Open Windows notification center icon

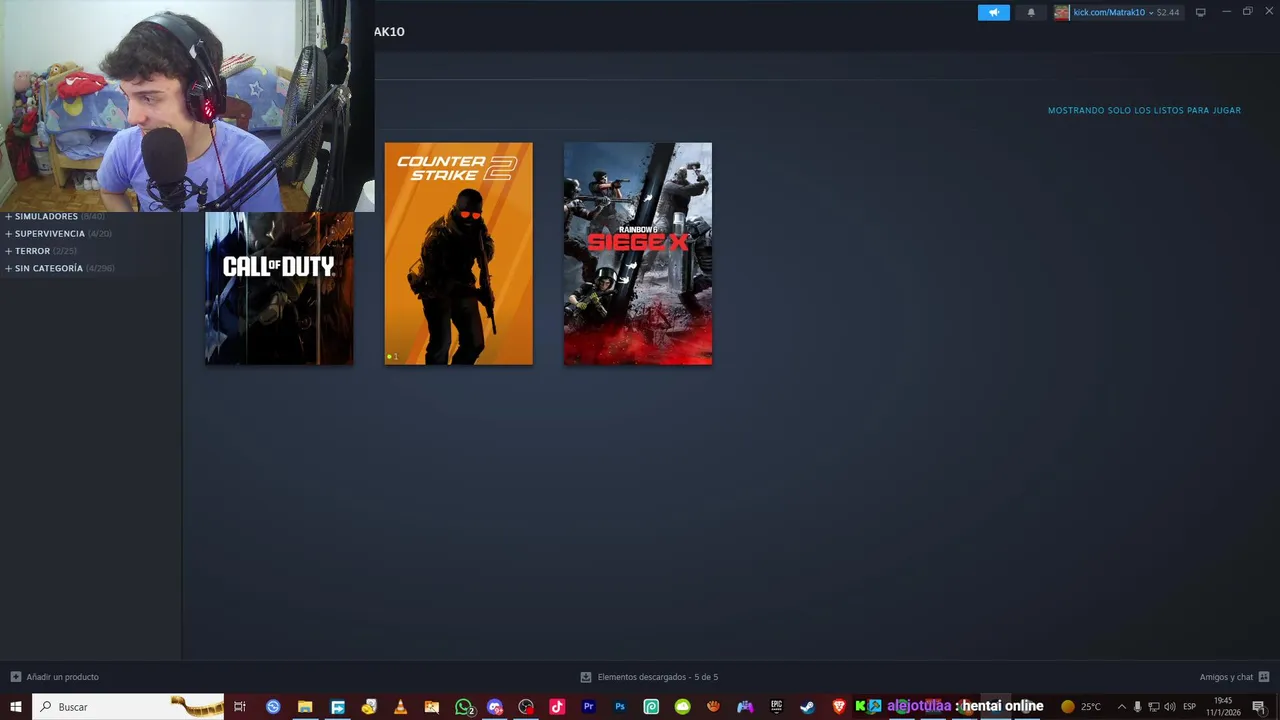tap(1258, 707)
